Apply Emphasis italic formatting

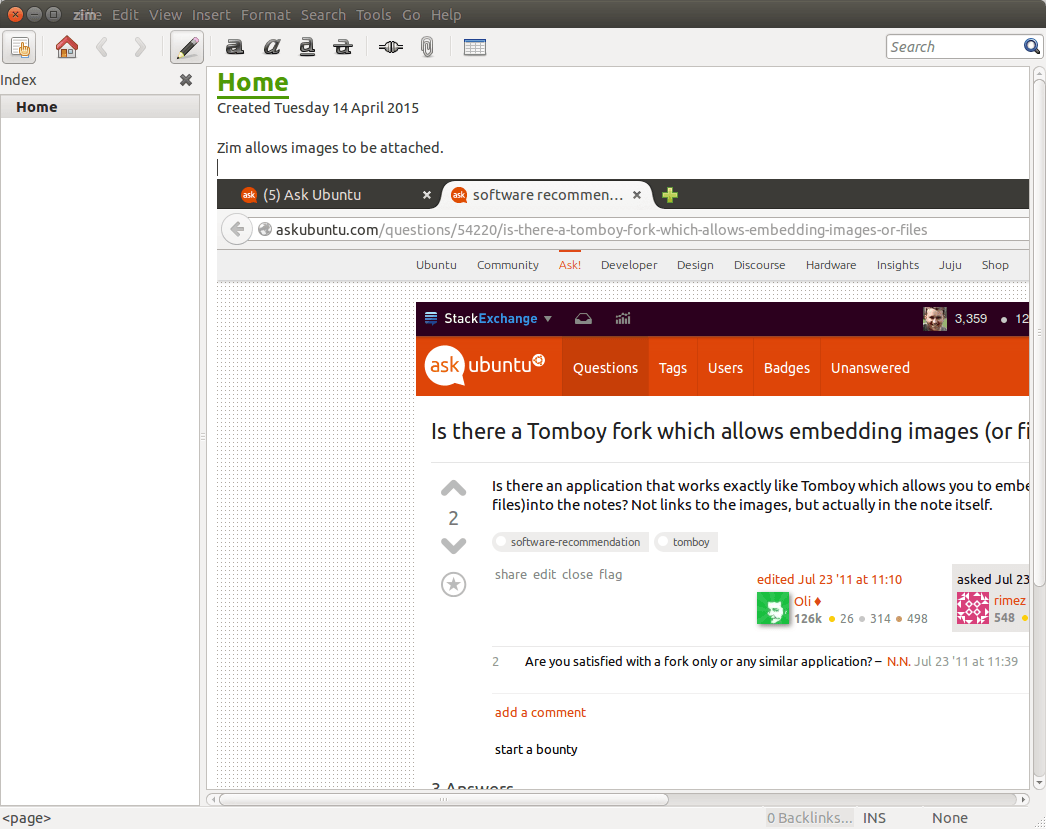coord(272,47)
